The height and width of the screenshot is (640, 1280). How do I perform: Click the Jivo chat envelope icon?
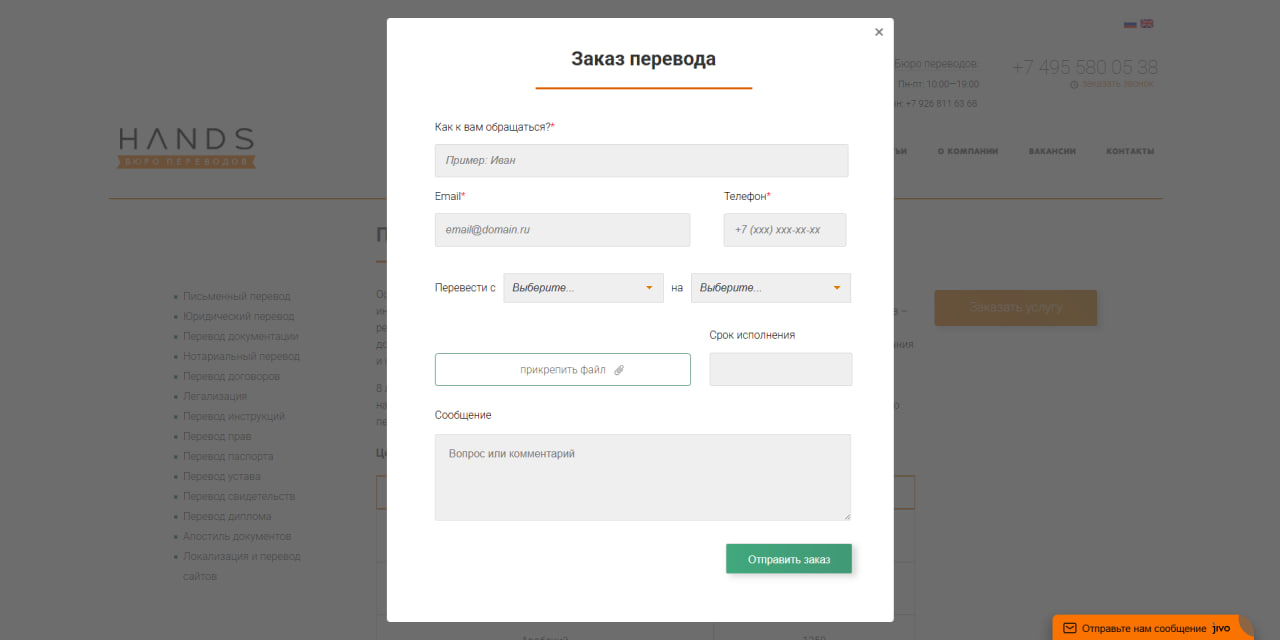tap(1069, 628)
